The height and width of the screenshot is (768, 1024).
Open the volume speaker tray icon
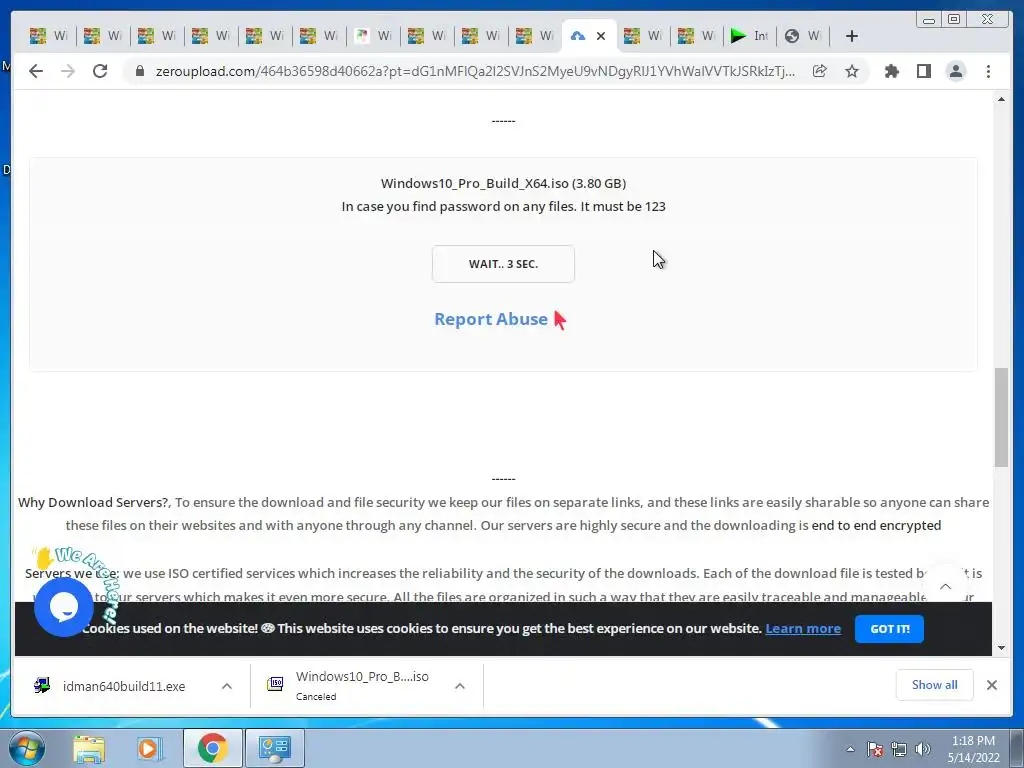923,749
